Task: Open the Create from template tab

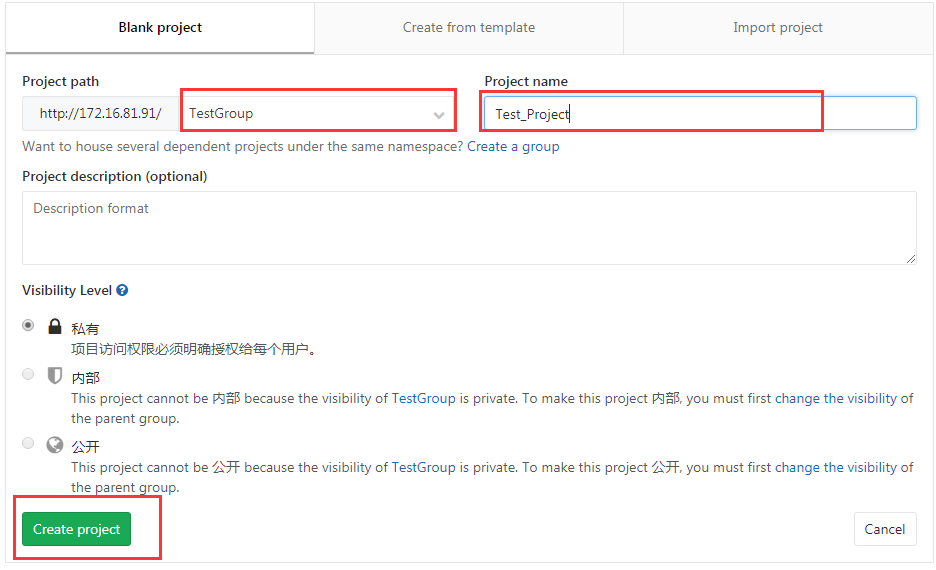Action: (x=469, y=27)
